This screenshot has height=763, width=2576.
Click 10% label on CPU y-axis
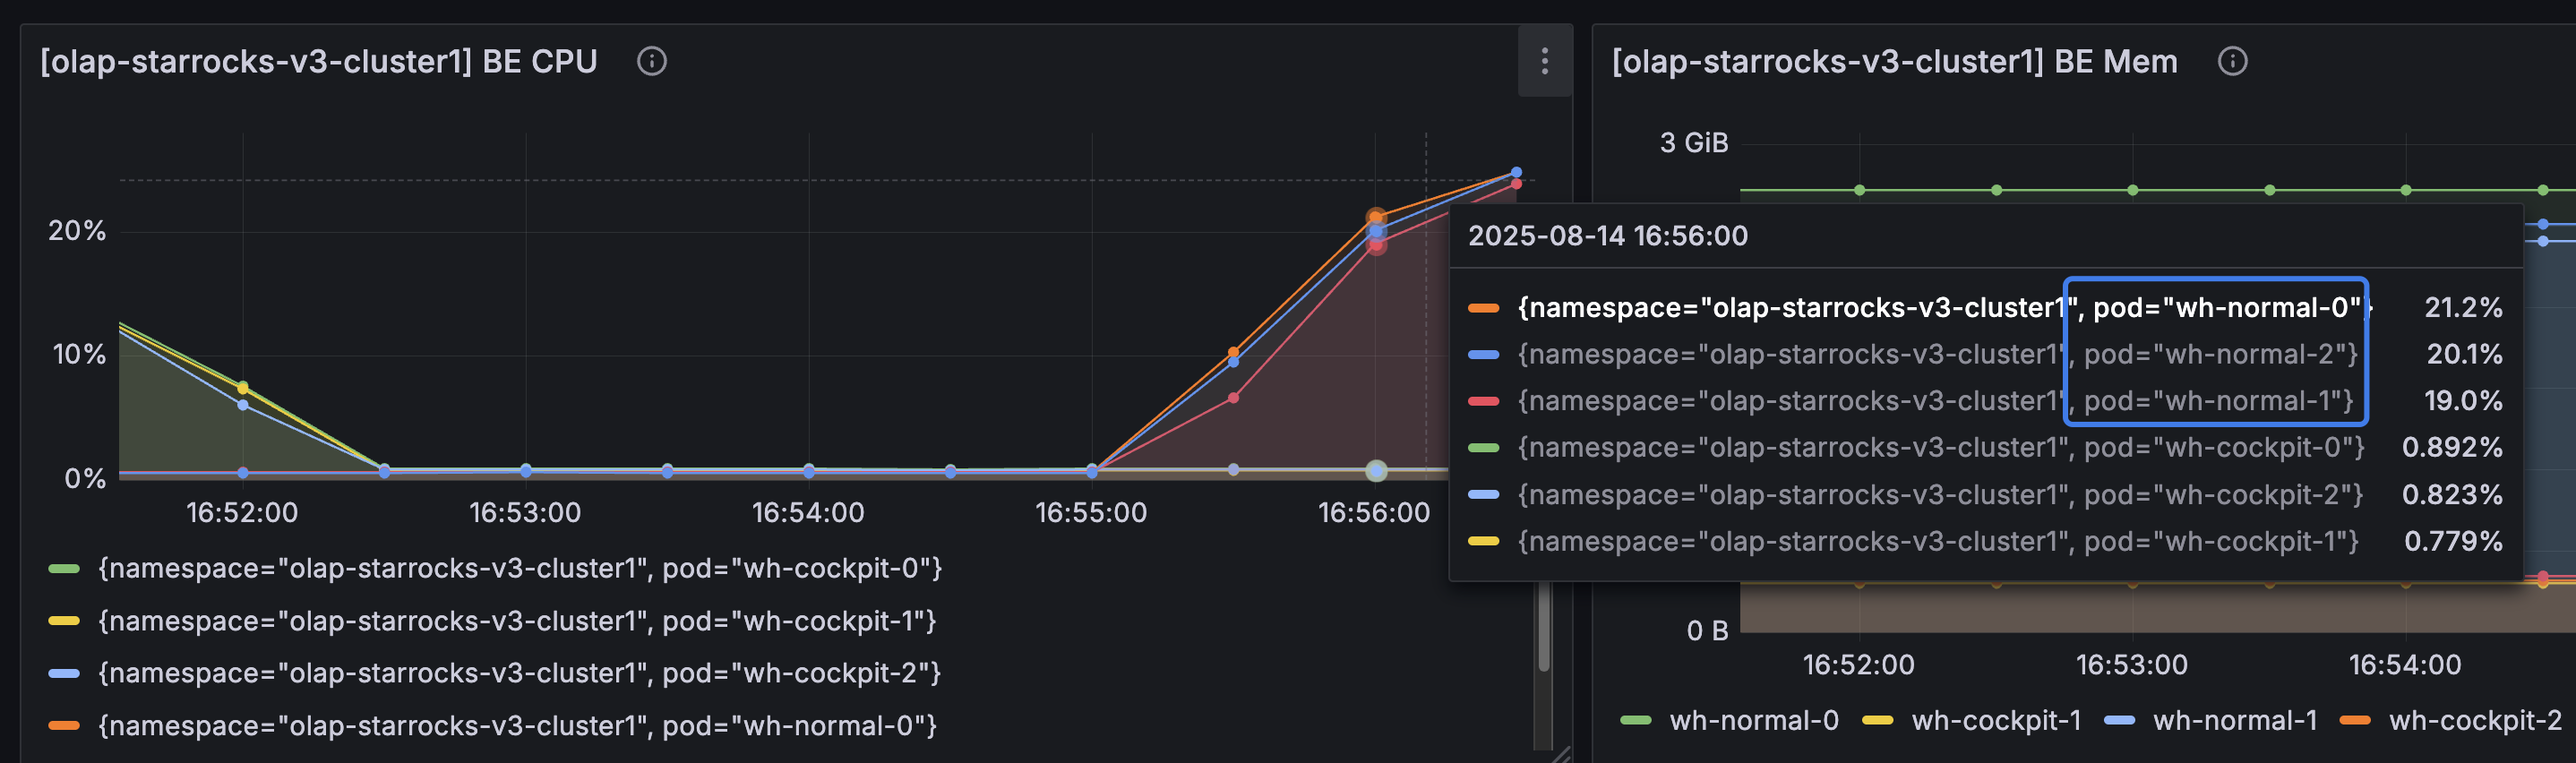(79, 354)
